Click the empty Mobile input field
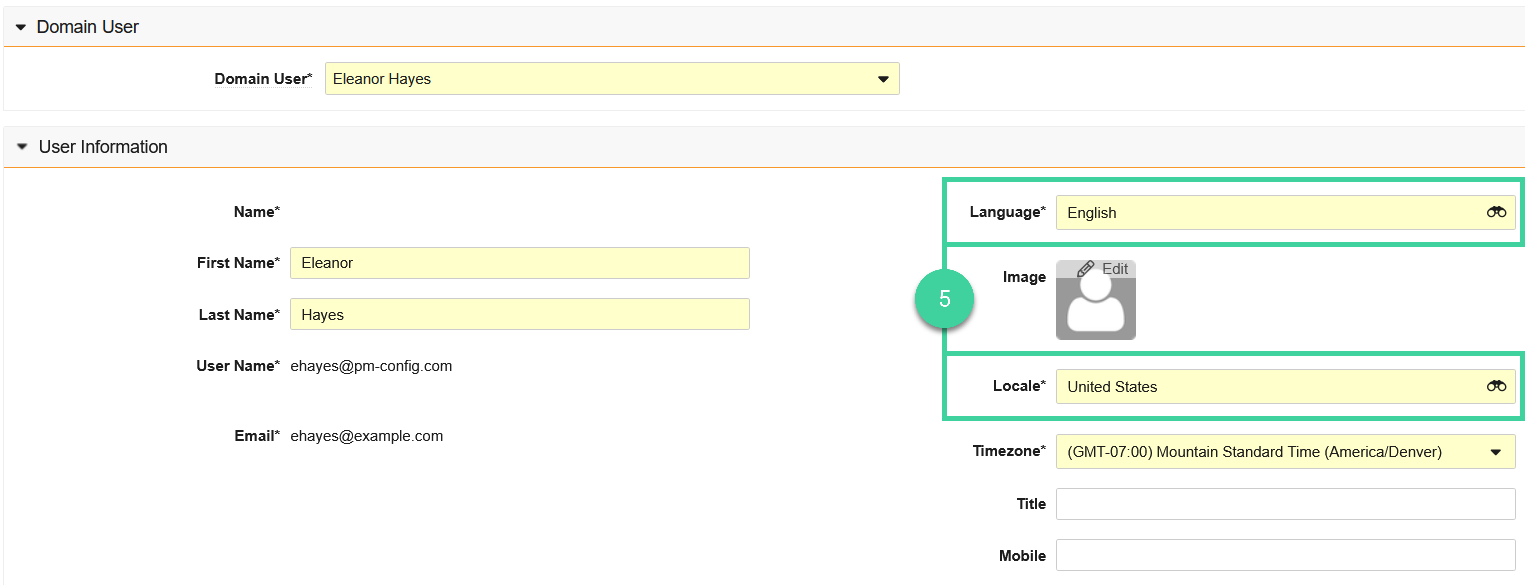The height and width of the screenshot is (585, 1525). coord(1285,555)
